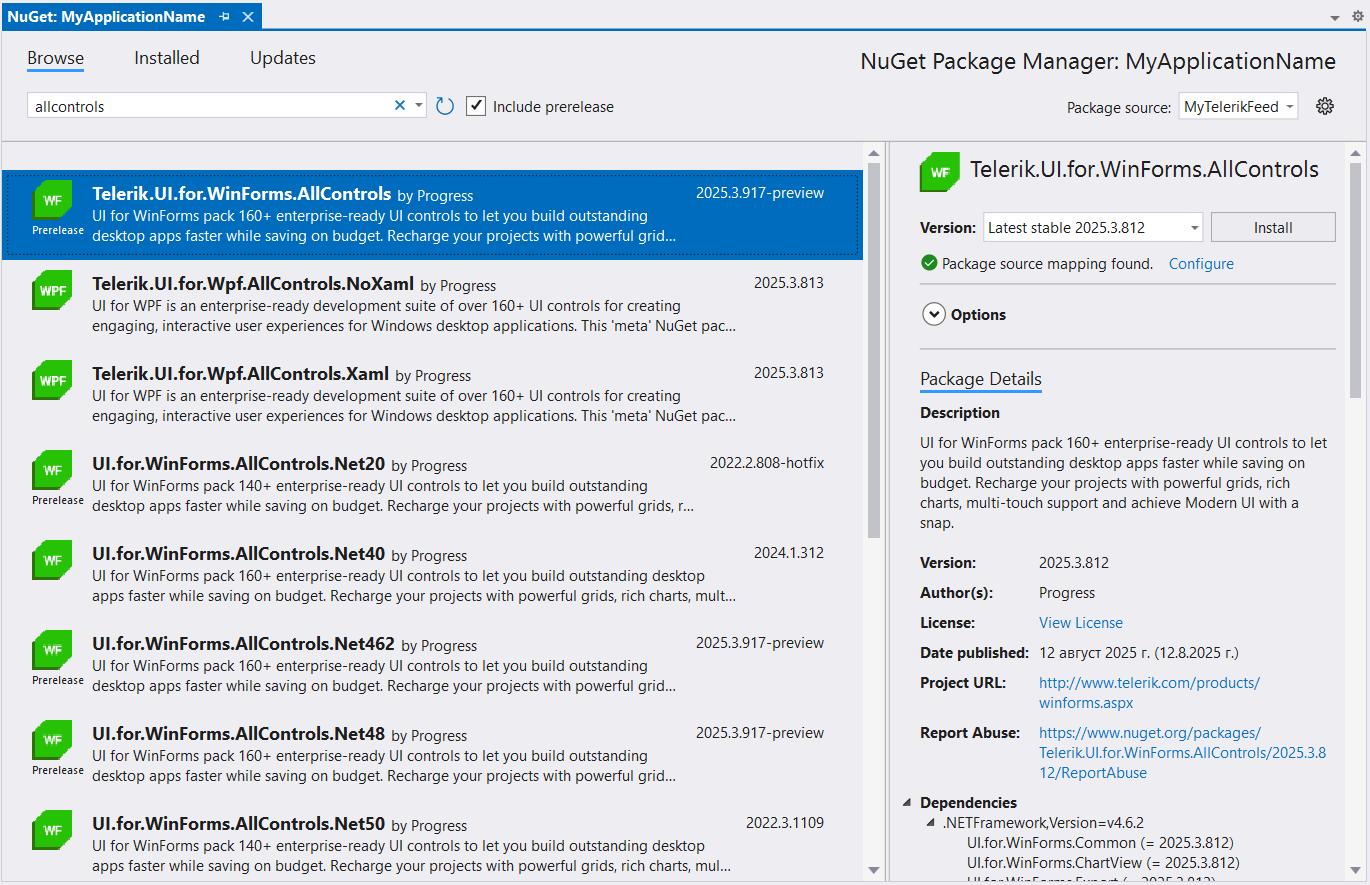Screen dimensions: 1370x885
Task: Click the package list scroll up arrow
Action: (x=873, y=153)
